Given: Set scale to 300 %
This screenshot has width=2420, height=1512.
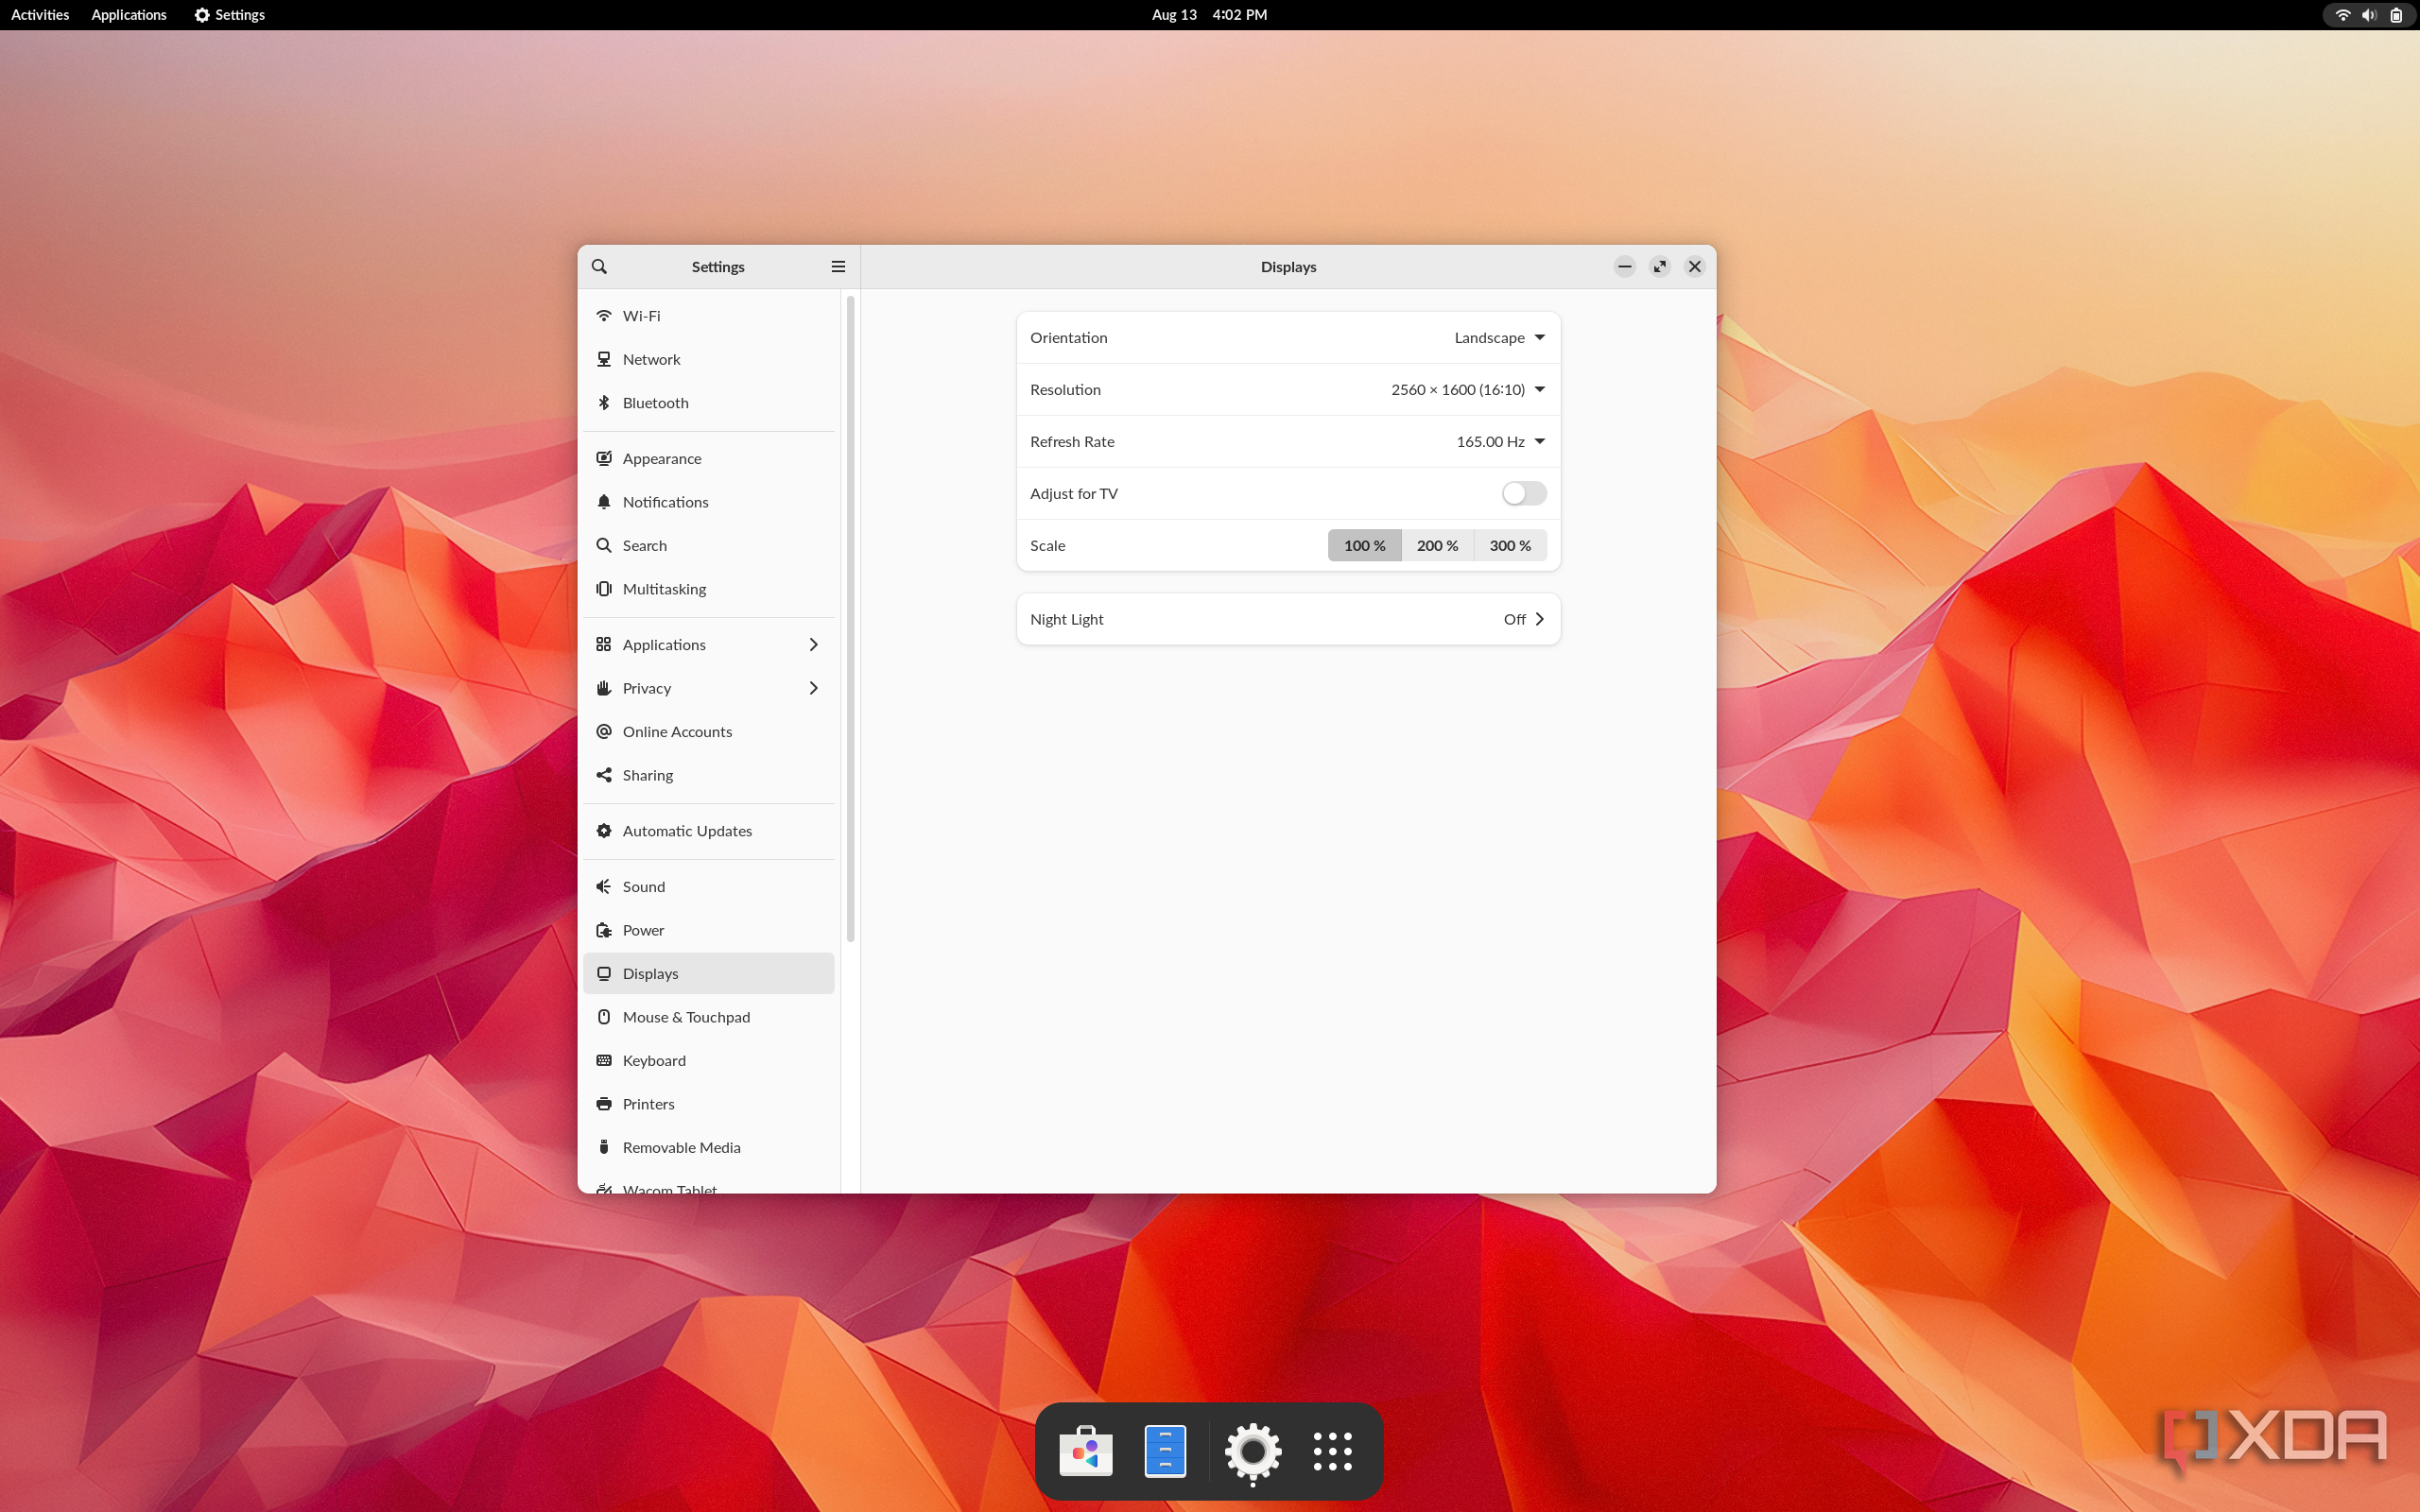Looking at the screenshot, I should pyautogui.click(x=1510, y=545).
